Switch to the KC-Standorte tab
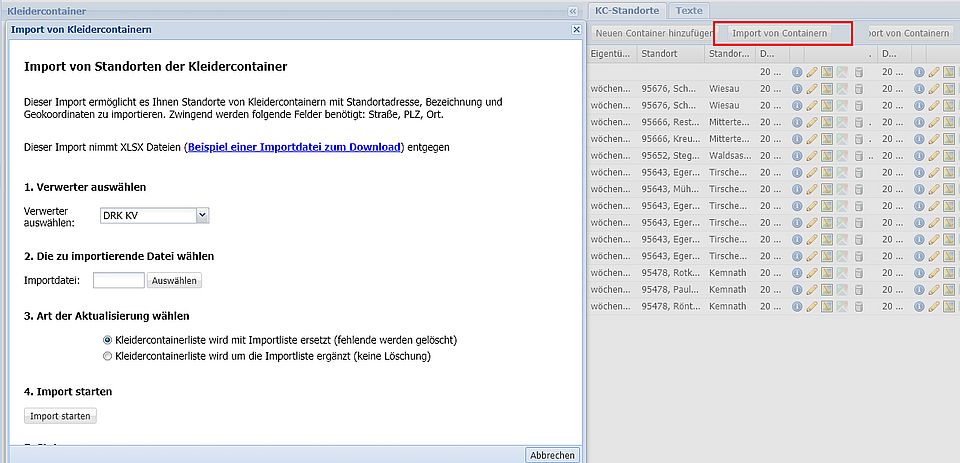Screen dimensions: 960x463 [x=626, y=10]
